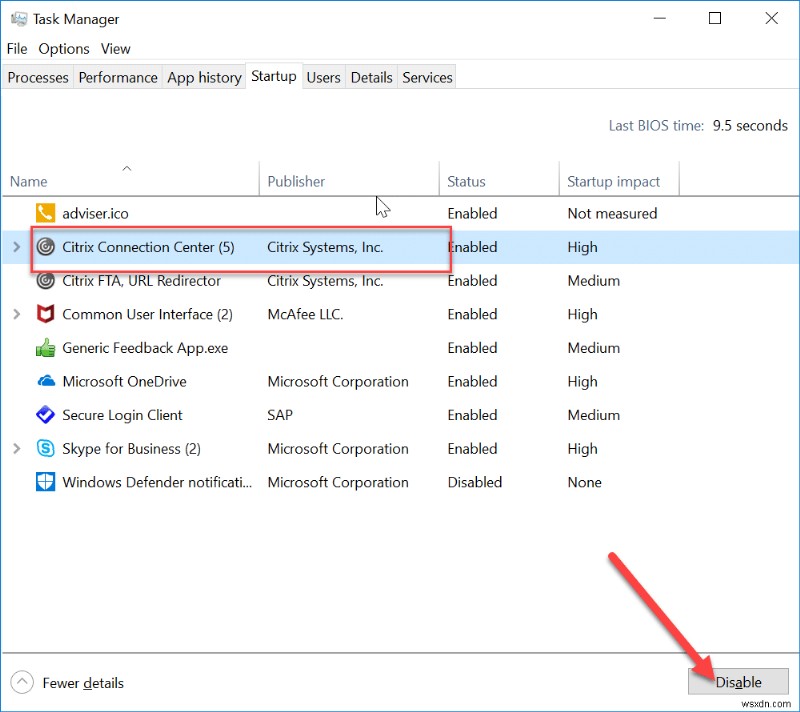
Task: Expand the Common User Interface entry
Action: pos(17,314)
